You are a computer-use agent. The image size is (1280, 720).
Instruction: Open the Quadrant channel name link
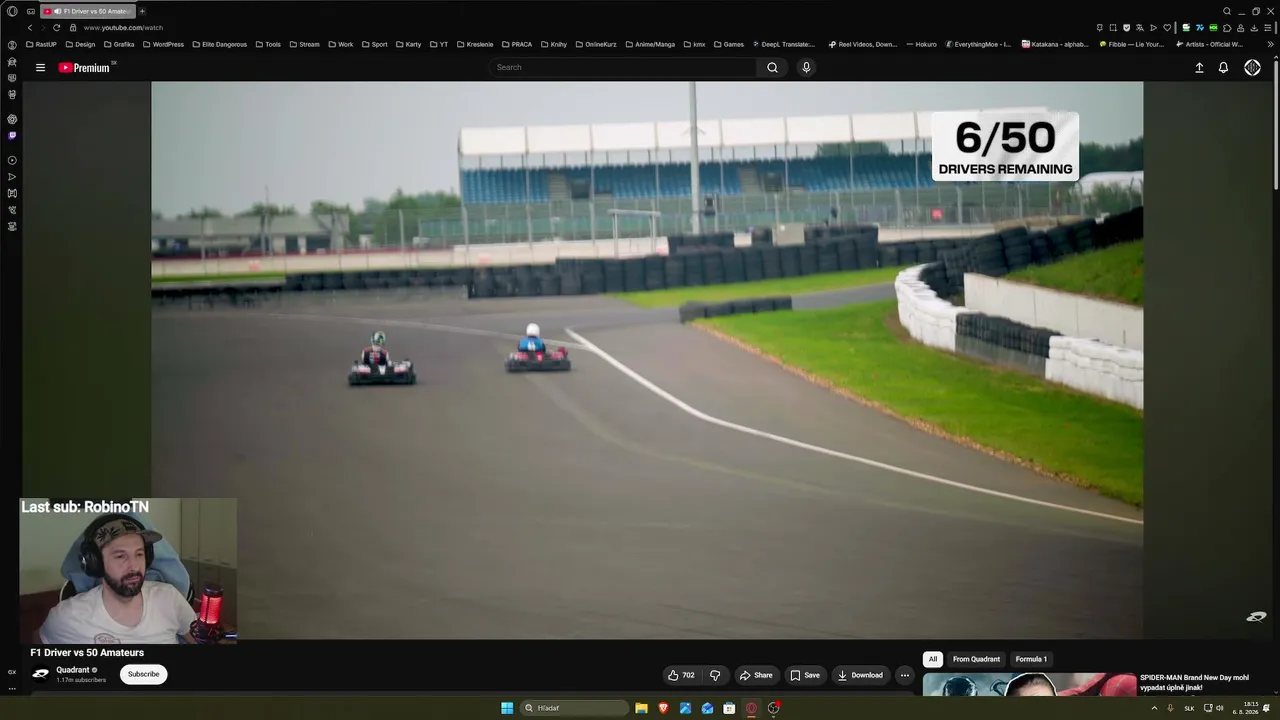[73, 670]
